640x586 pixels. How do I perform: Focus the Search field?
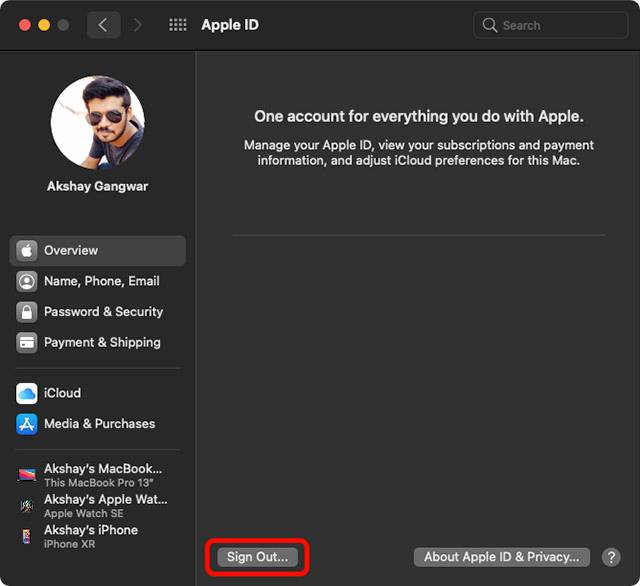click(x=551, y=25)
